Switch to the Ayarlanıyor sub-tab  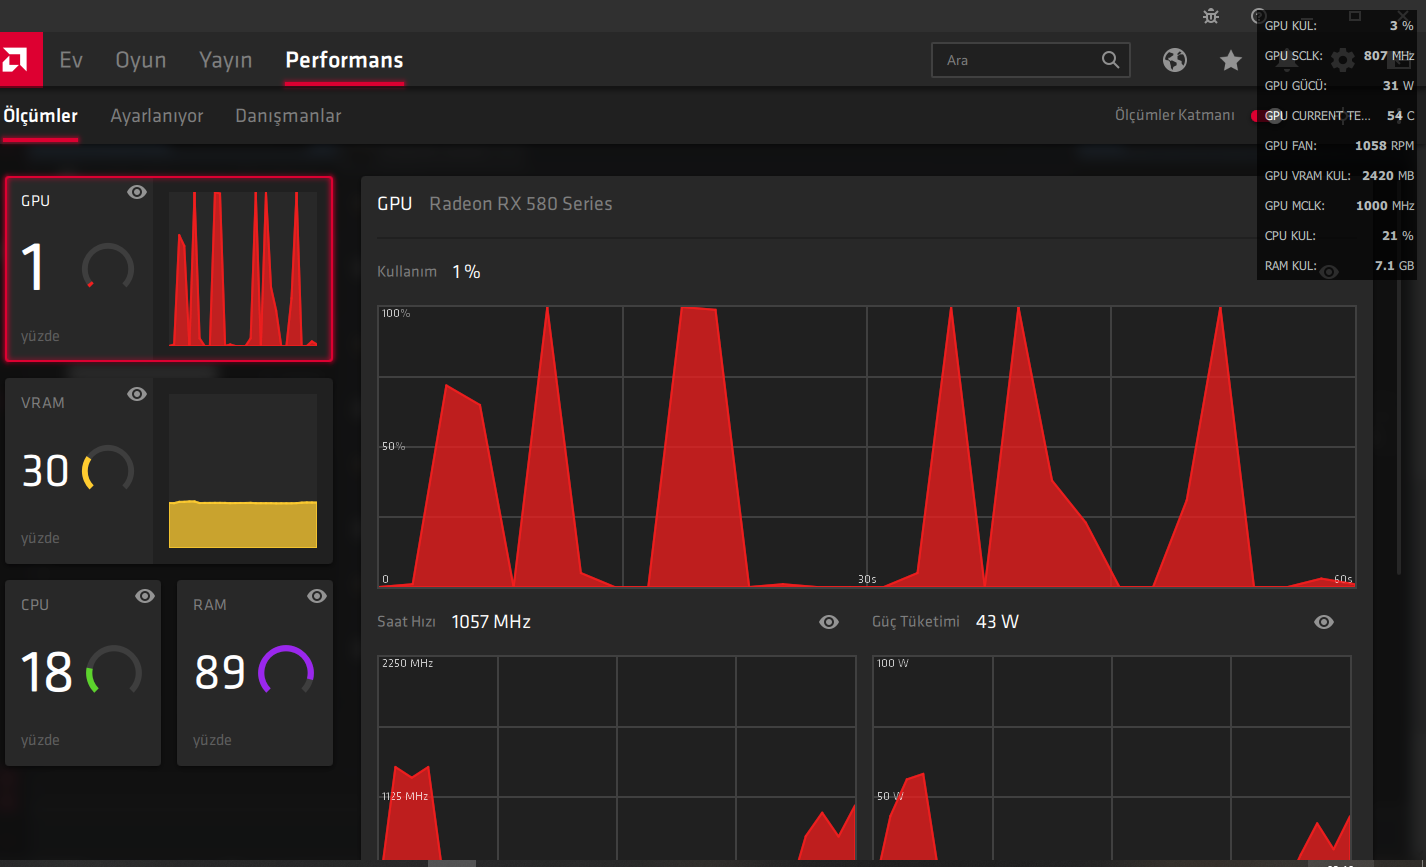(157, 116)
